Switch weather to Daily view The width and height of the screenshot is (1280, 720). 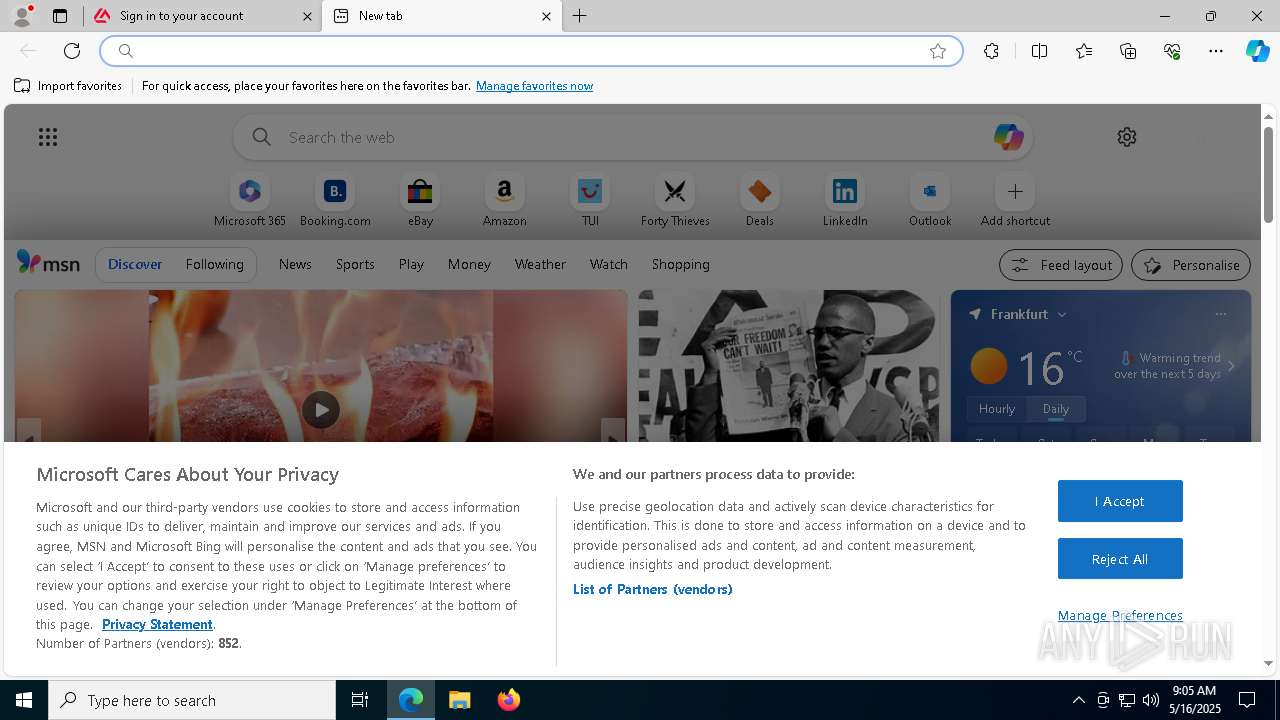[x=1056, y=409]
